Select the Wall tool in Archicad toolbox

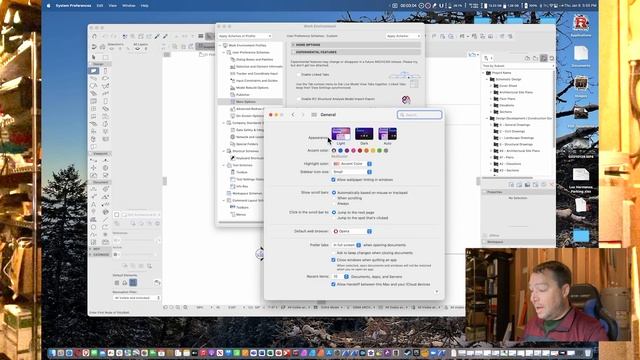[94, 71]
